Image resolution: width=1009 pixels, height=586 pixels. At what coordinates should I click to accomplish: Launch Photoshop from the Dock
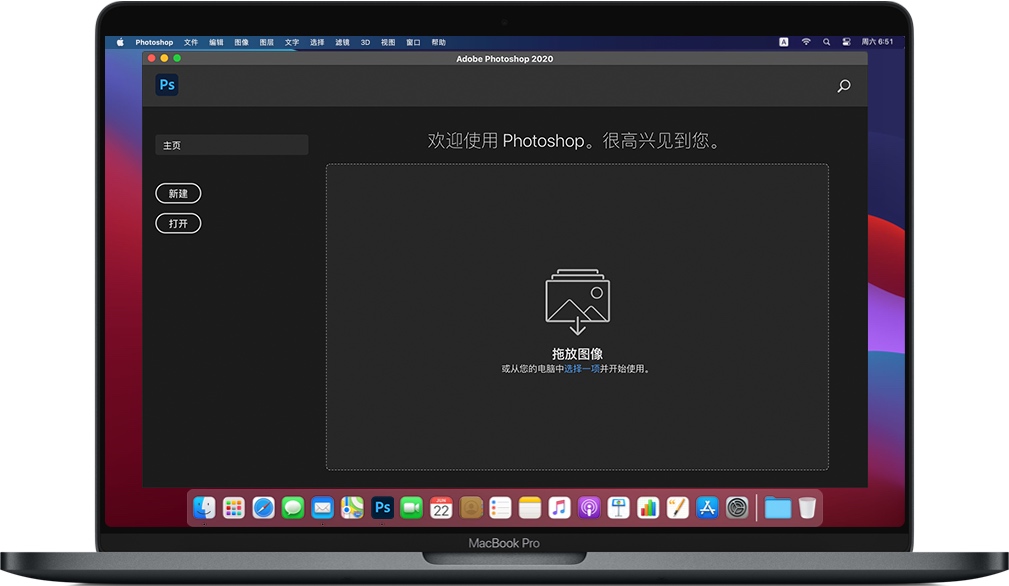click(x=382, y=508)
